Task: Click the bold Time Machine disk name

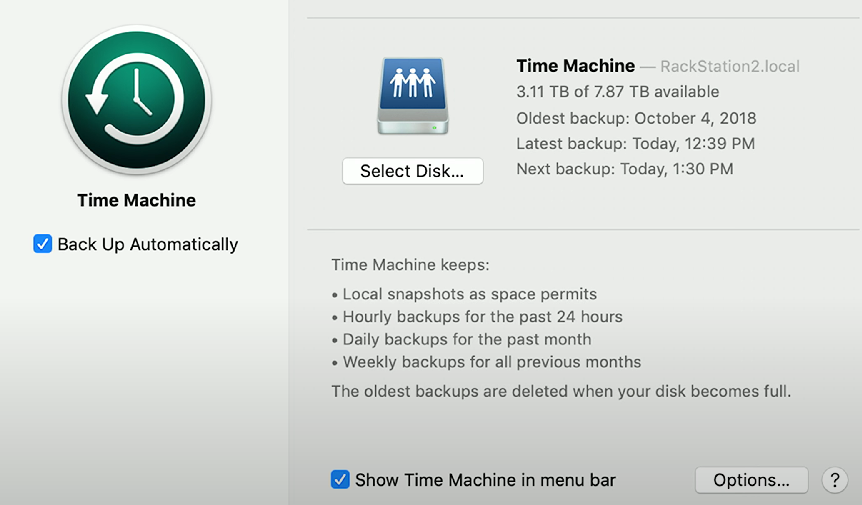Action: [576, 66]
